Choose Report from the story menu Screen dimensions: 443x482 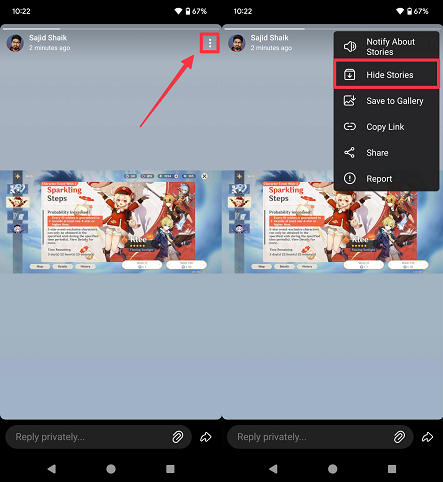pyautogui.click(x=386, y=179)
